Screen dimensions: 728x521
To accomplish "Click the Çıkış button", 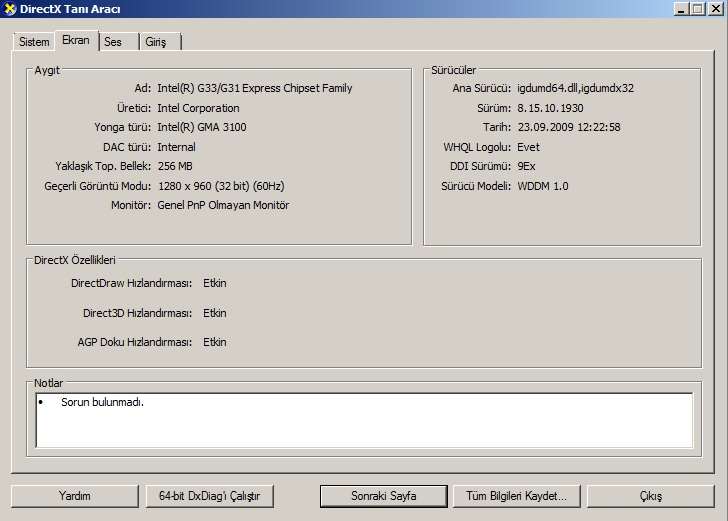I will [651, 496].
